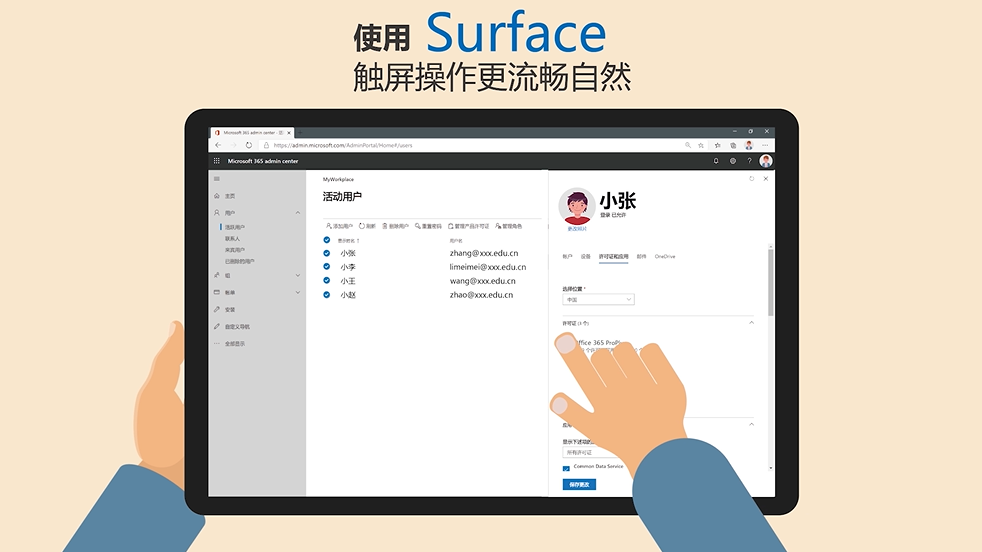982x552 pixels.
Task: Click the magnifier icon in address bar
Action: (x=688, y=145)
